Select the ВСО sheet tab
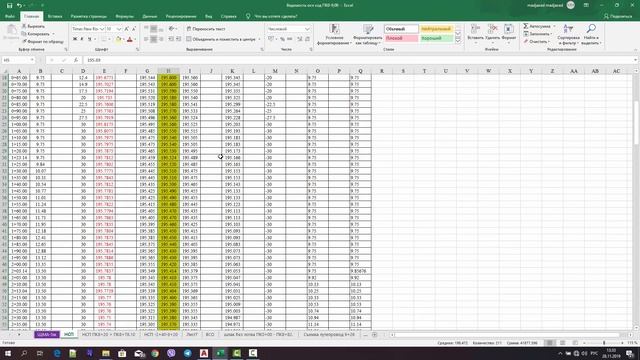640x360 pixels. [x=210, y=335]
